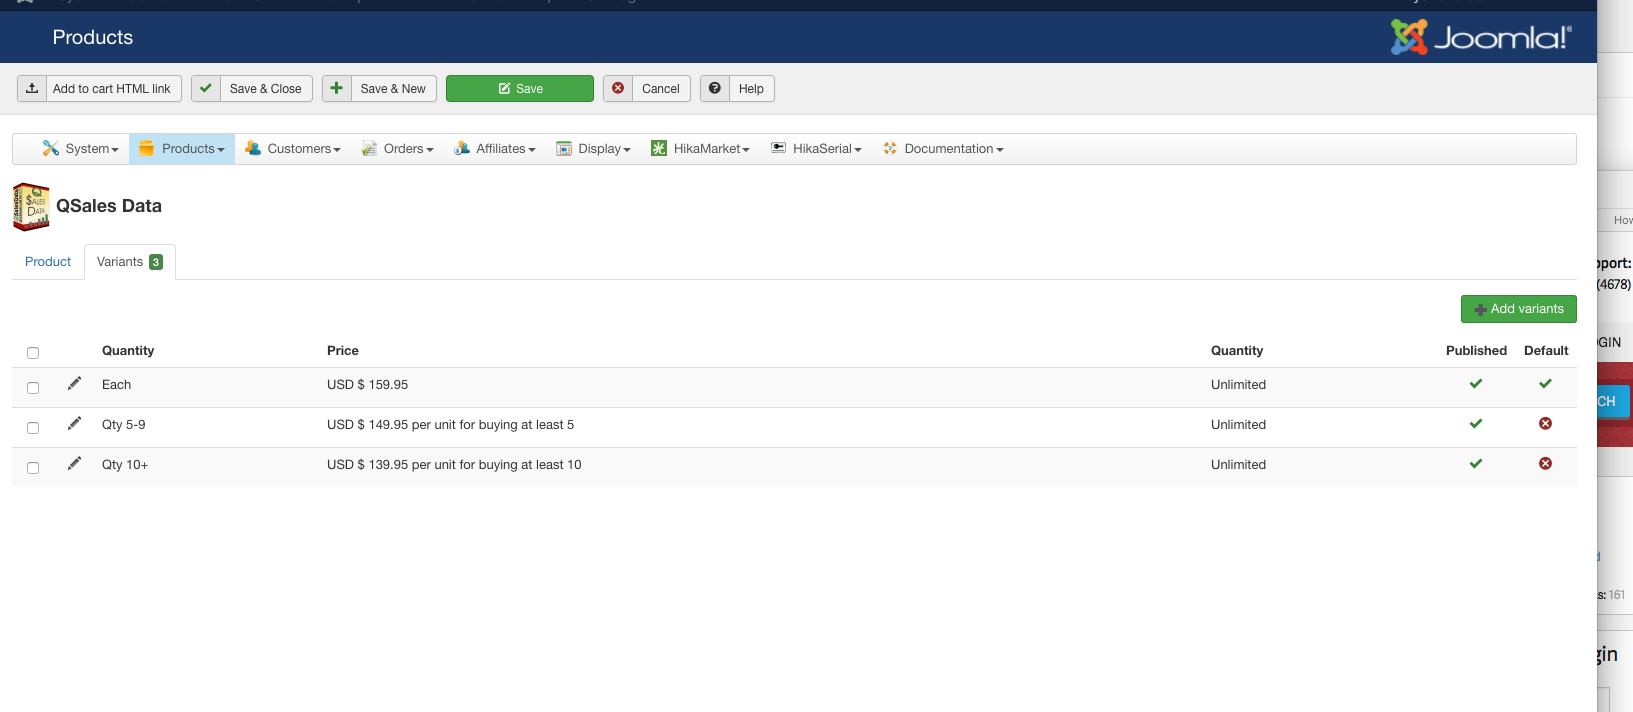Click the question mark Help icon

pos(715,88)
